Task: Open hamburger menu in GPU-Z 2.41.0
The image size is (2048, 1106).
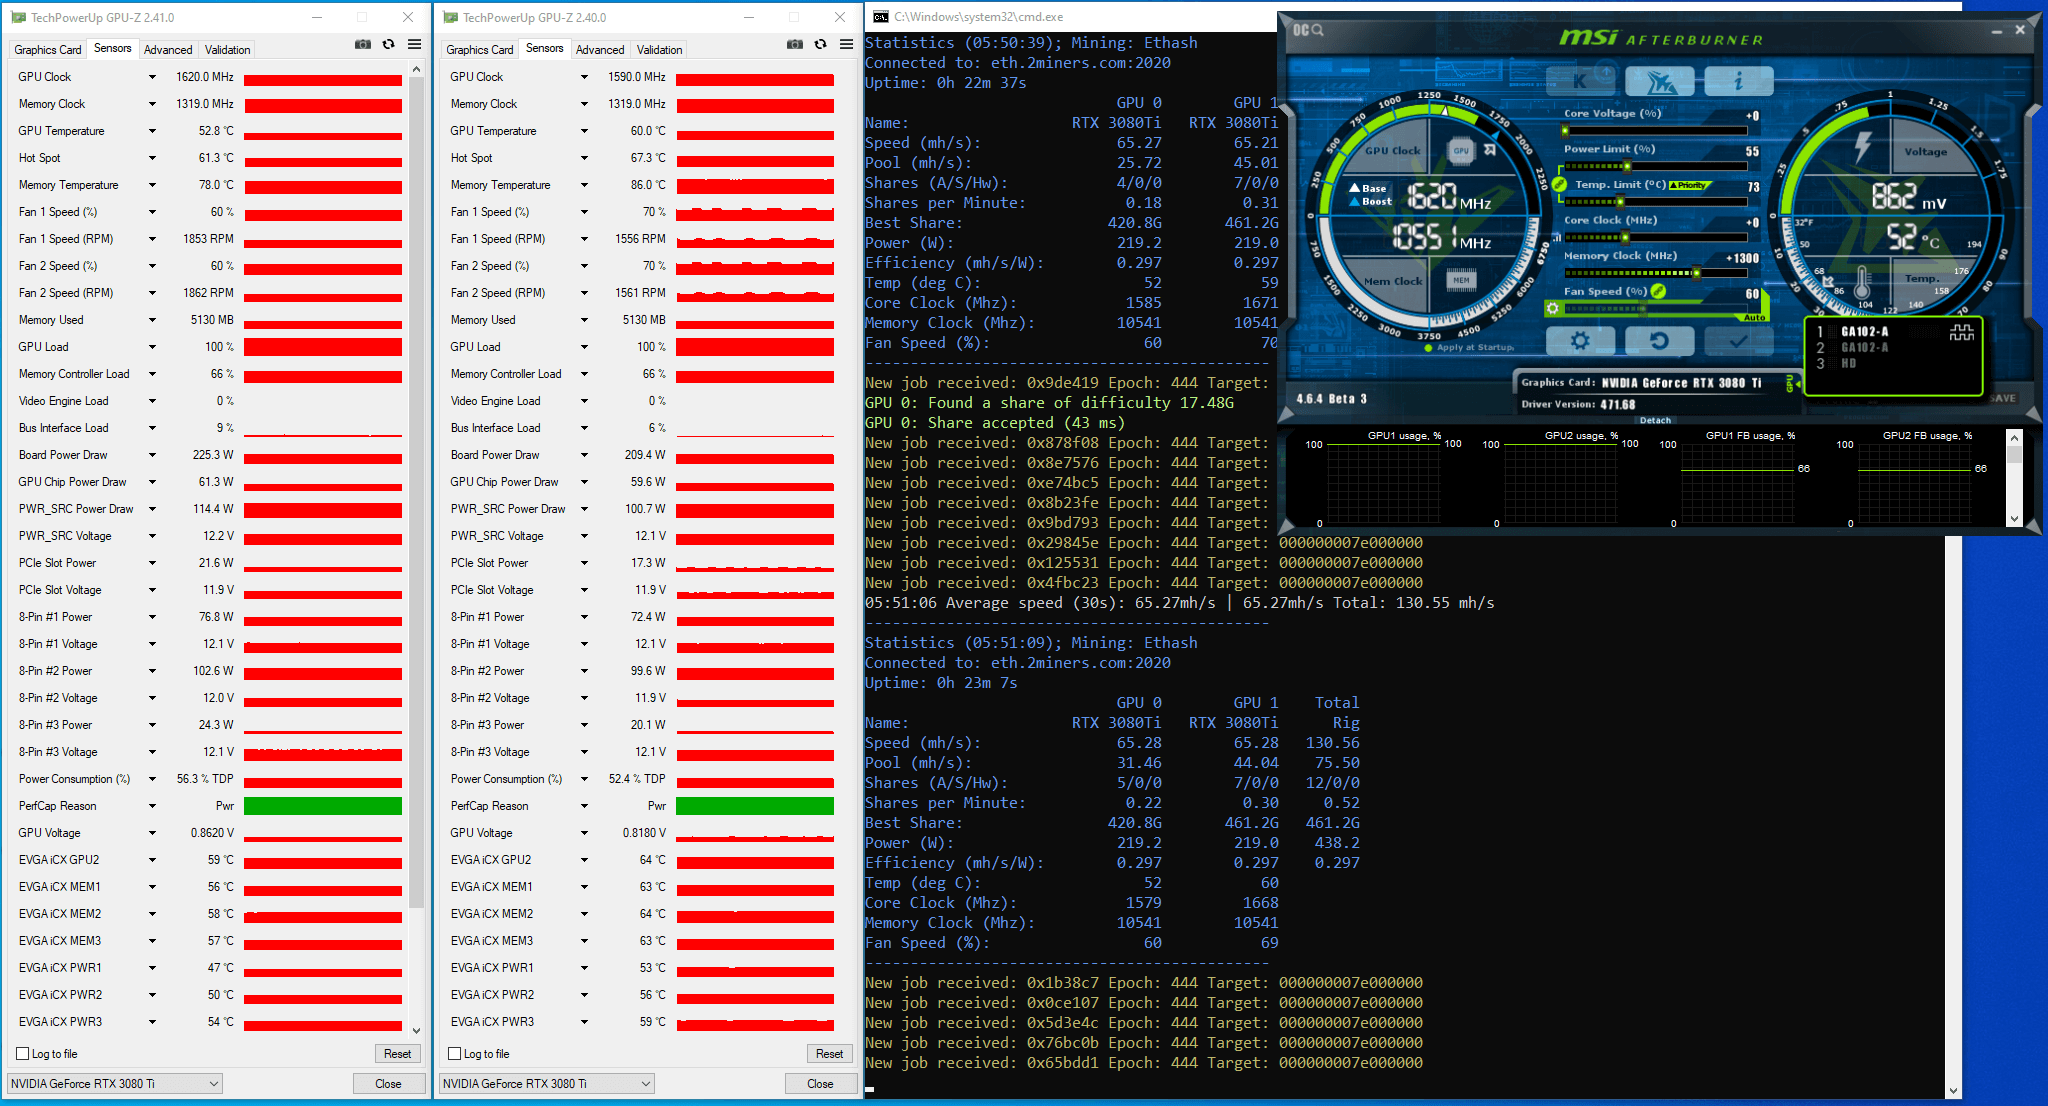Action: (414, 45)
